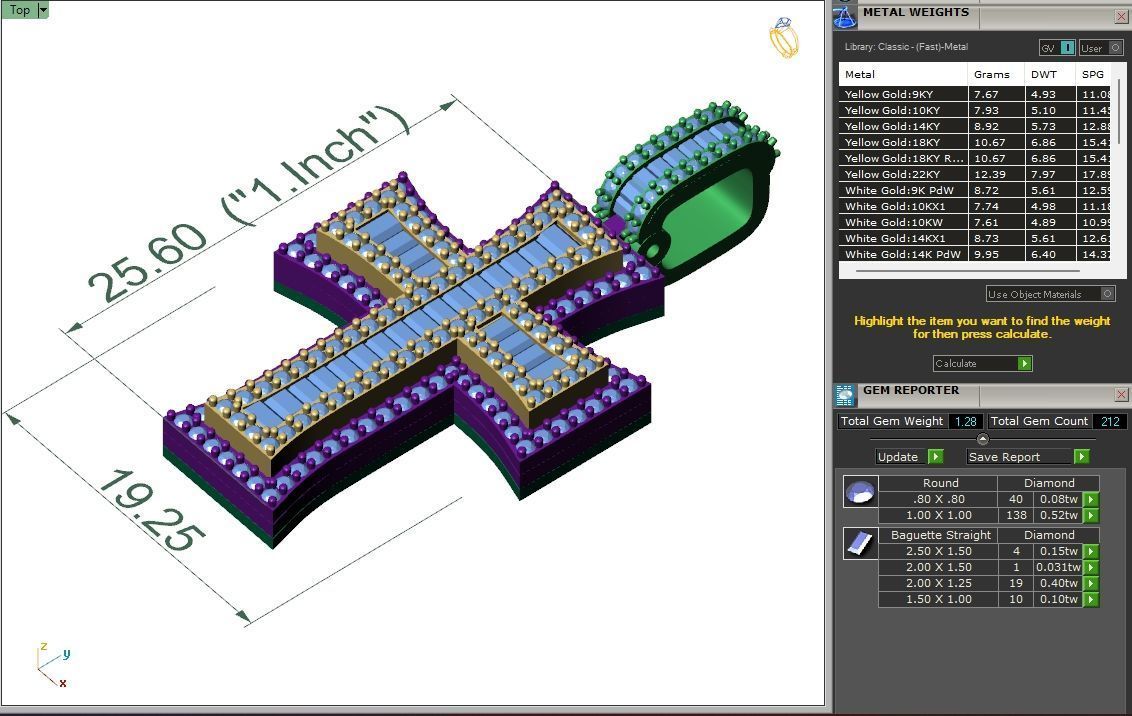This screenshot has height=716, width=1132.
Task: Select the Yellow Gold:14KY row
Action: point(975,126)
